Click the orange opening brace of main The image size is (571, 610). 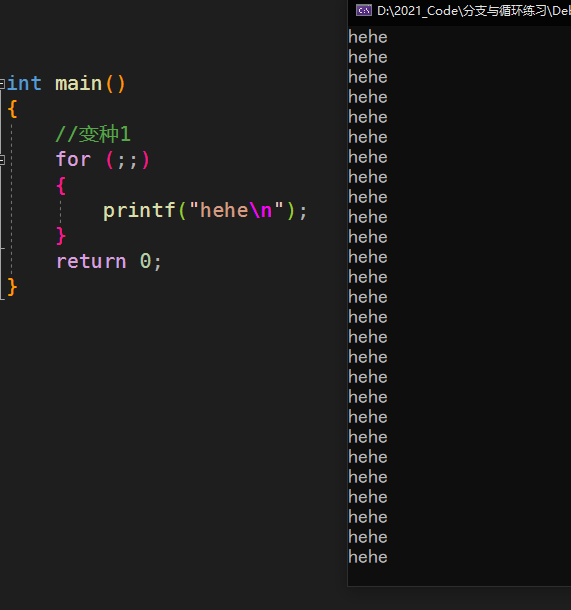12,109
